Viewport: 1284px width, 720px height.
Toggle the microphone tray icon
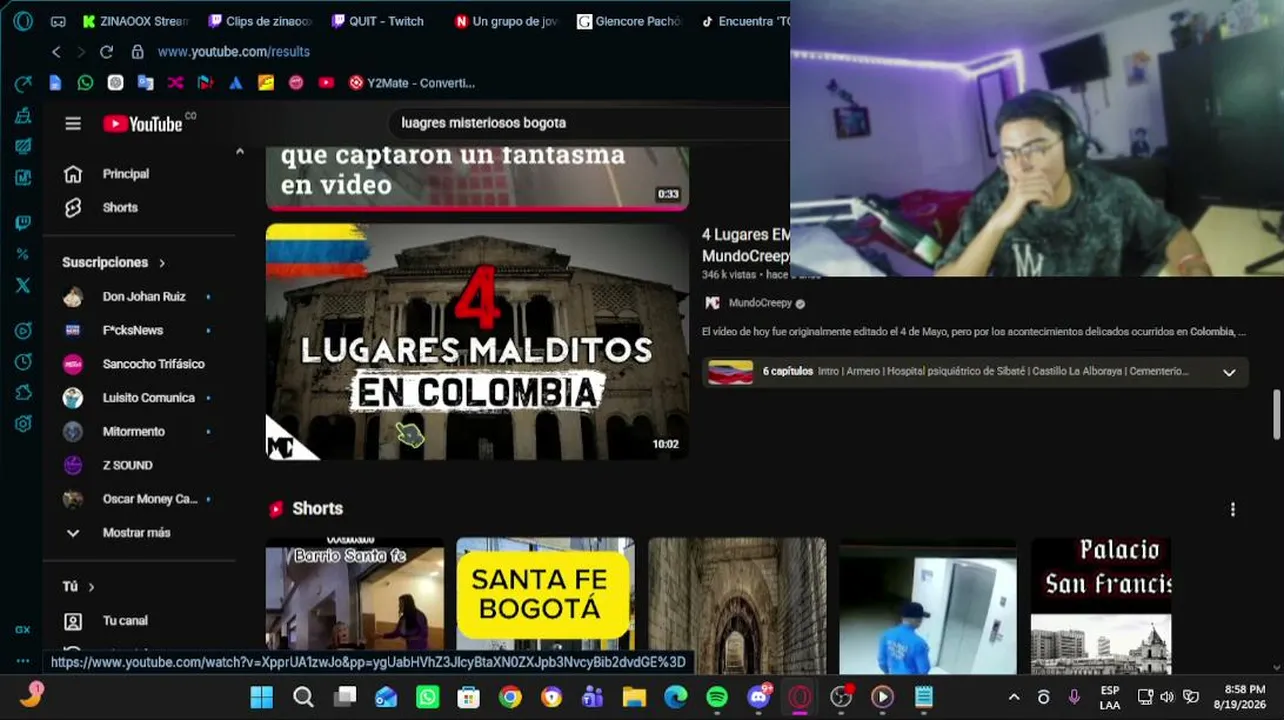pyautogui.click(x=1074, y=697)
